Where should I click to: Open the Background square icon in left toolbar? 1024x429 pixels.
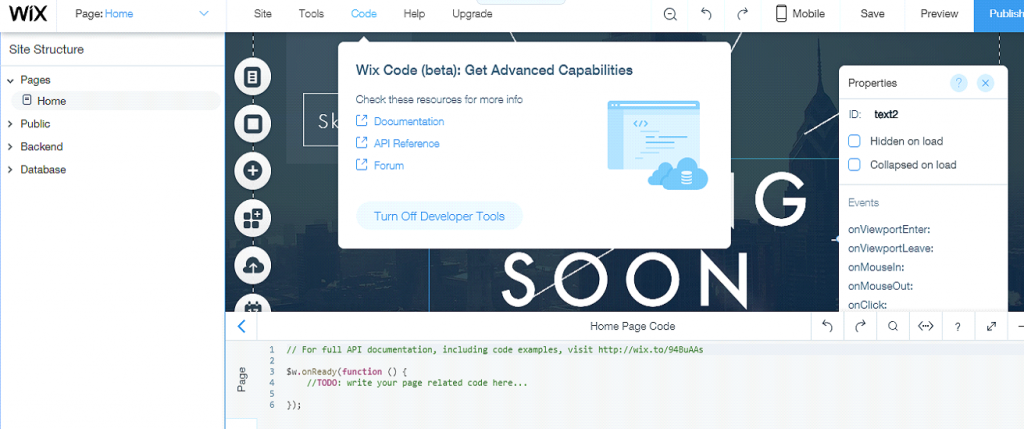pos(252,124)
